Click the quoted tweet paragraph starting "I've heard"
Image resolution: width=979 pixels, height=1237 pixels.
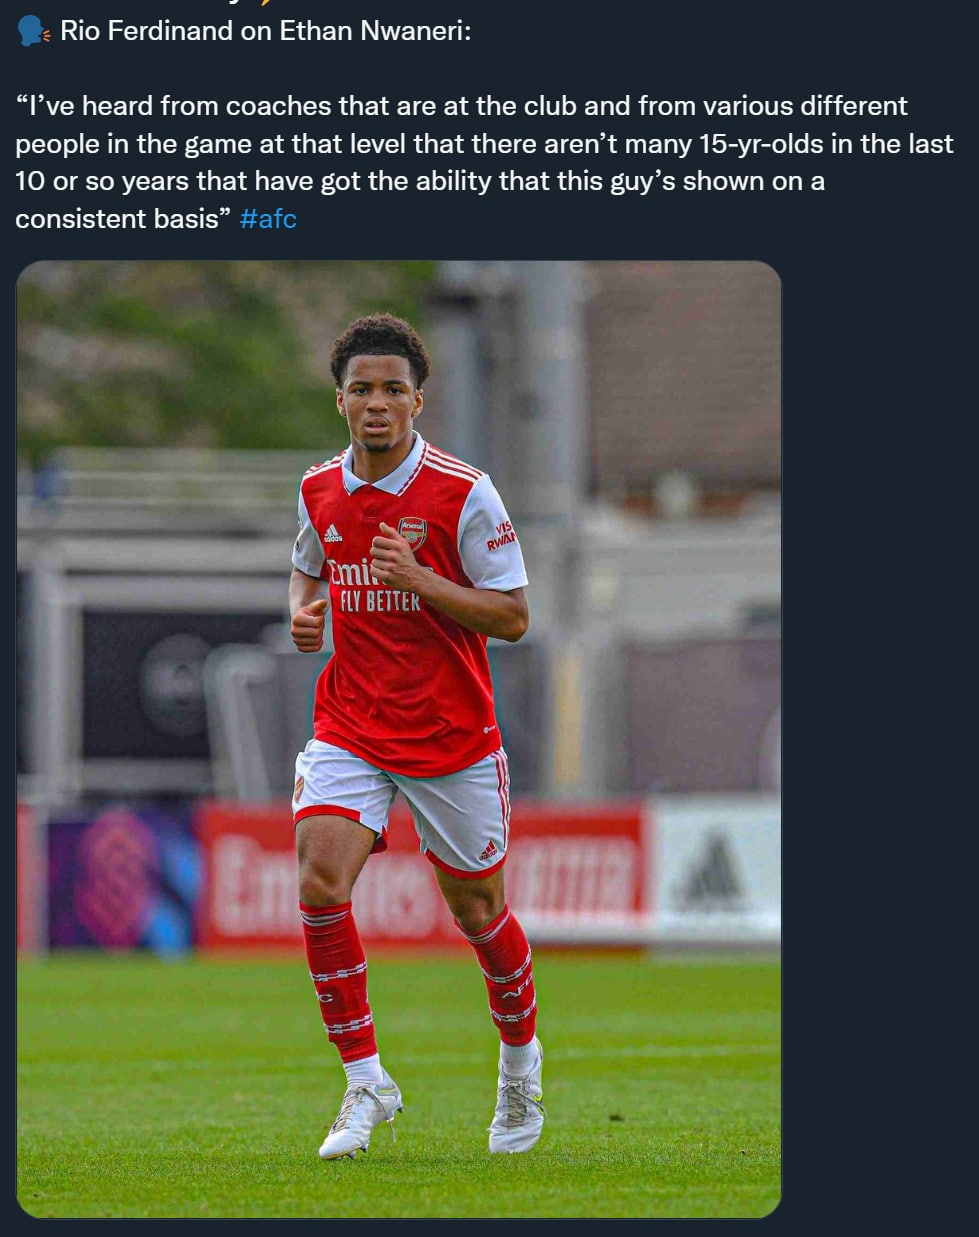point(480,143)
